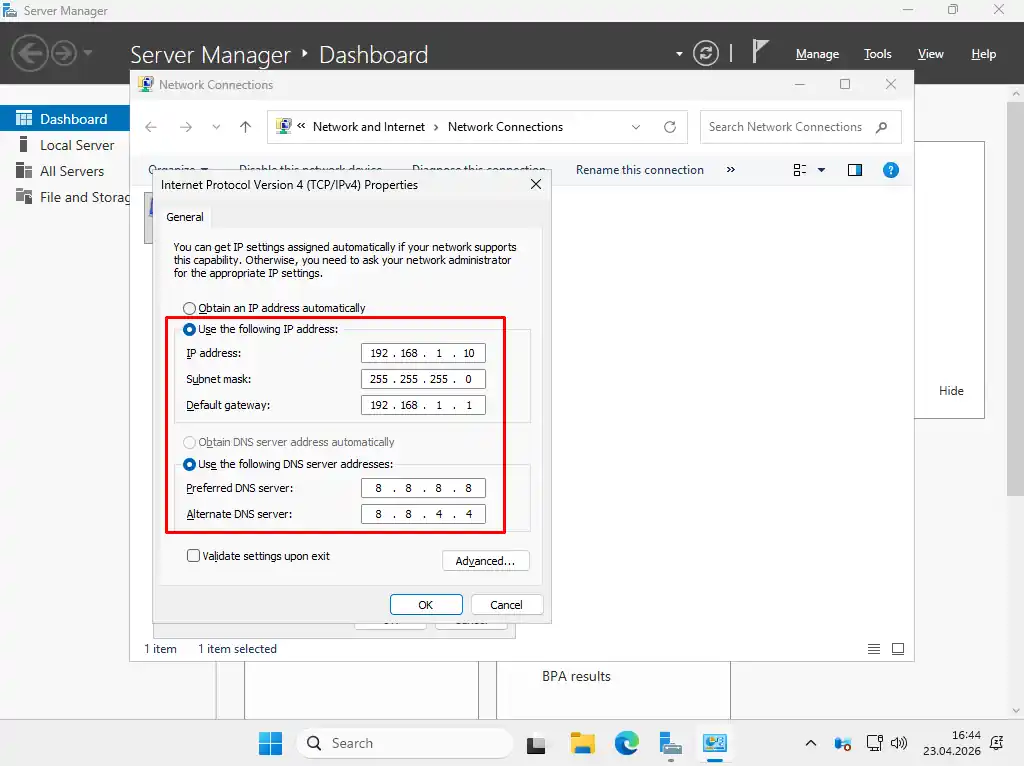Show more toolbar commands chevron
The height and width of the screenshot is (766, 1024).
pyautogui.click(x=731, y=170)
